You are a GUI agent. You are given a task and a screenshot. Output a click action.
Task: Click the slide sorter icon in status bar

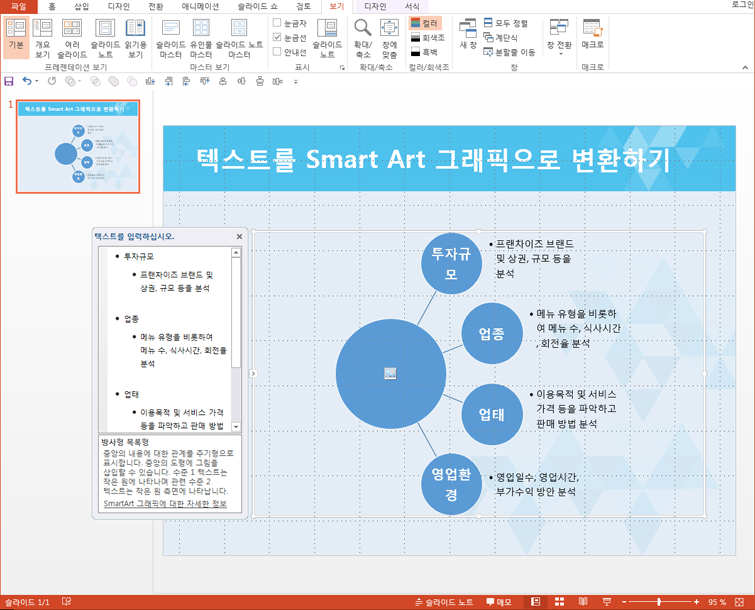(559, 602)
